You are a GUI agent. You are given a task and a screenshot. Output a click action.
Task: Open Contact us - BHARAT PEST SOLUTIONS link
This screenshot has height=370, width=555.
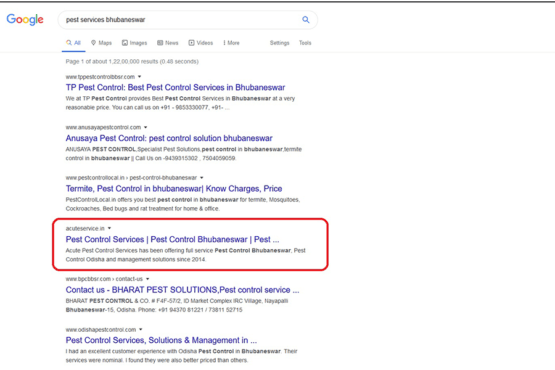[182, 290]
